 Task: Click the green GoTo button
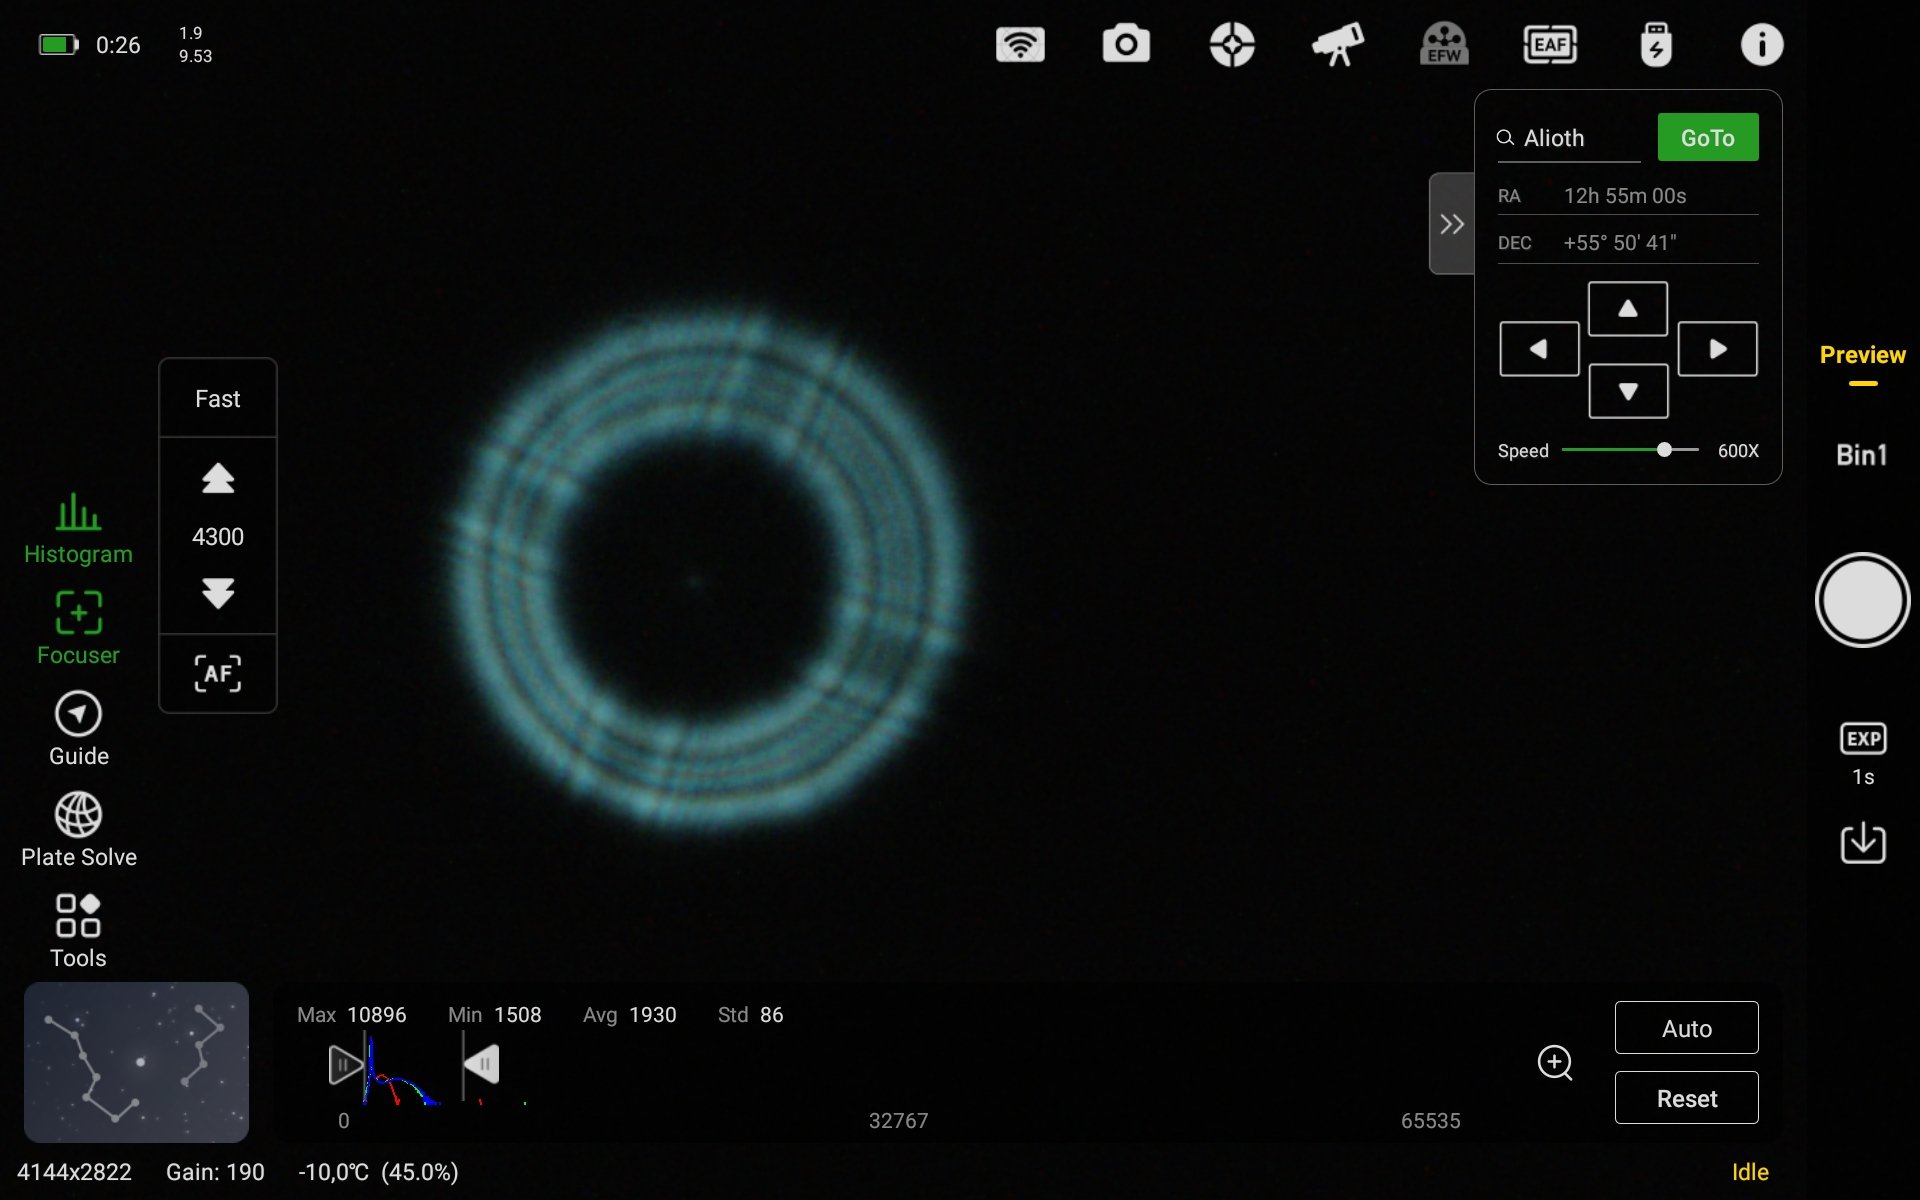pyautogui.click(x=1708, y=138)
